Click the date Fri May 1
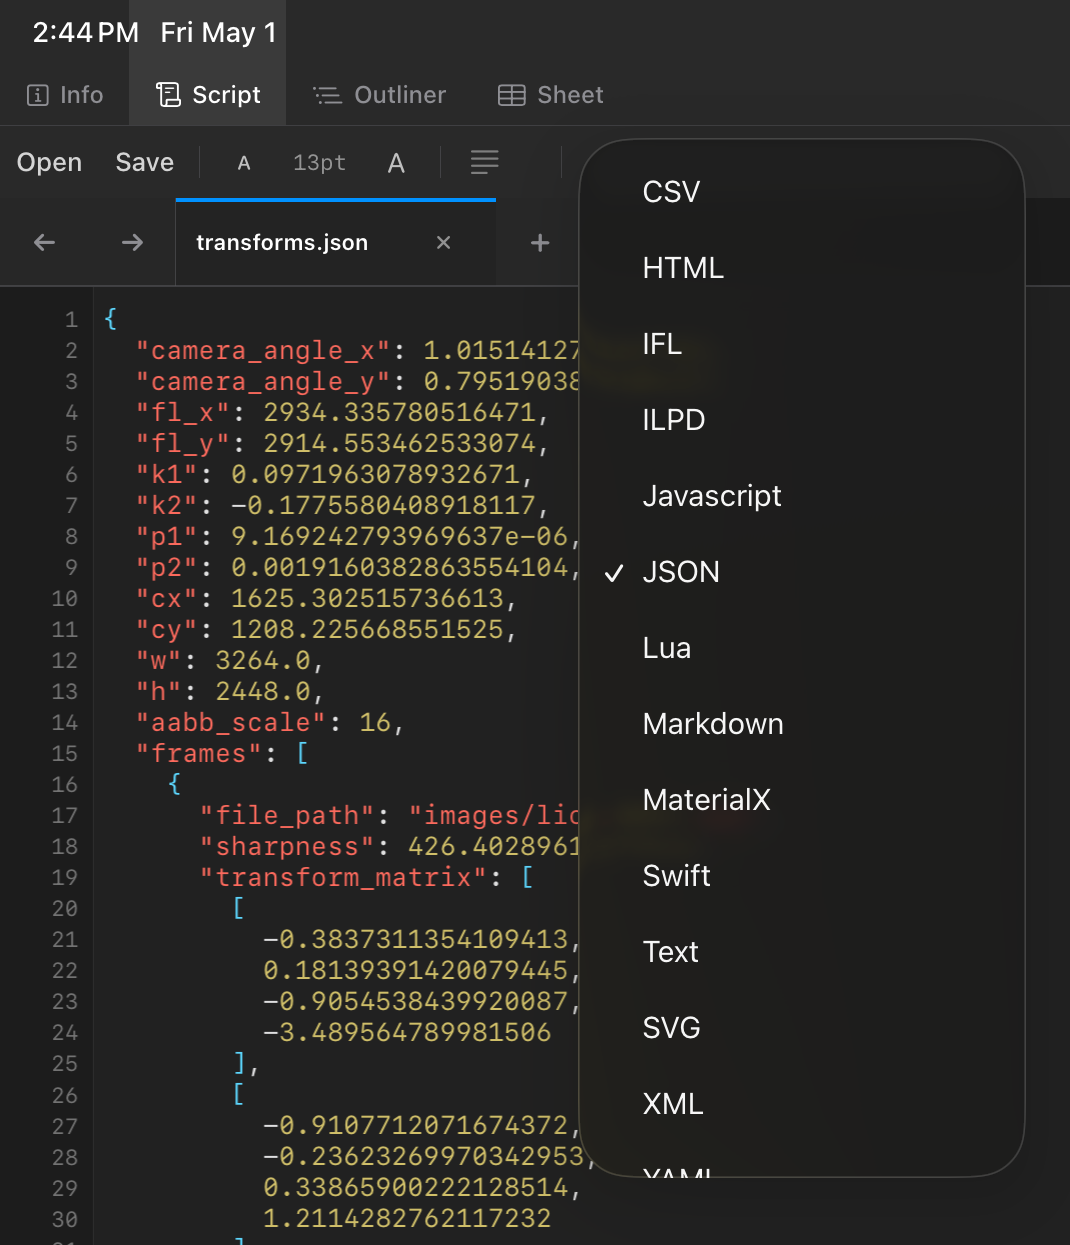 219,33
